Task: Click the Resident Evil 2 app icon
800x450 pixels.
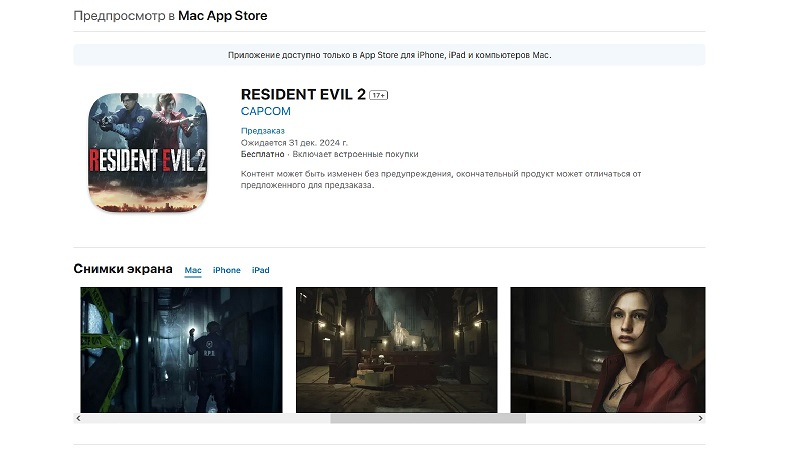Action: (x=147, y=151)
